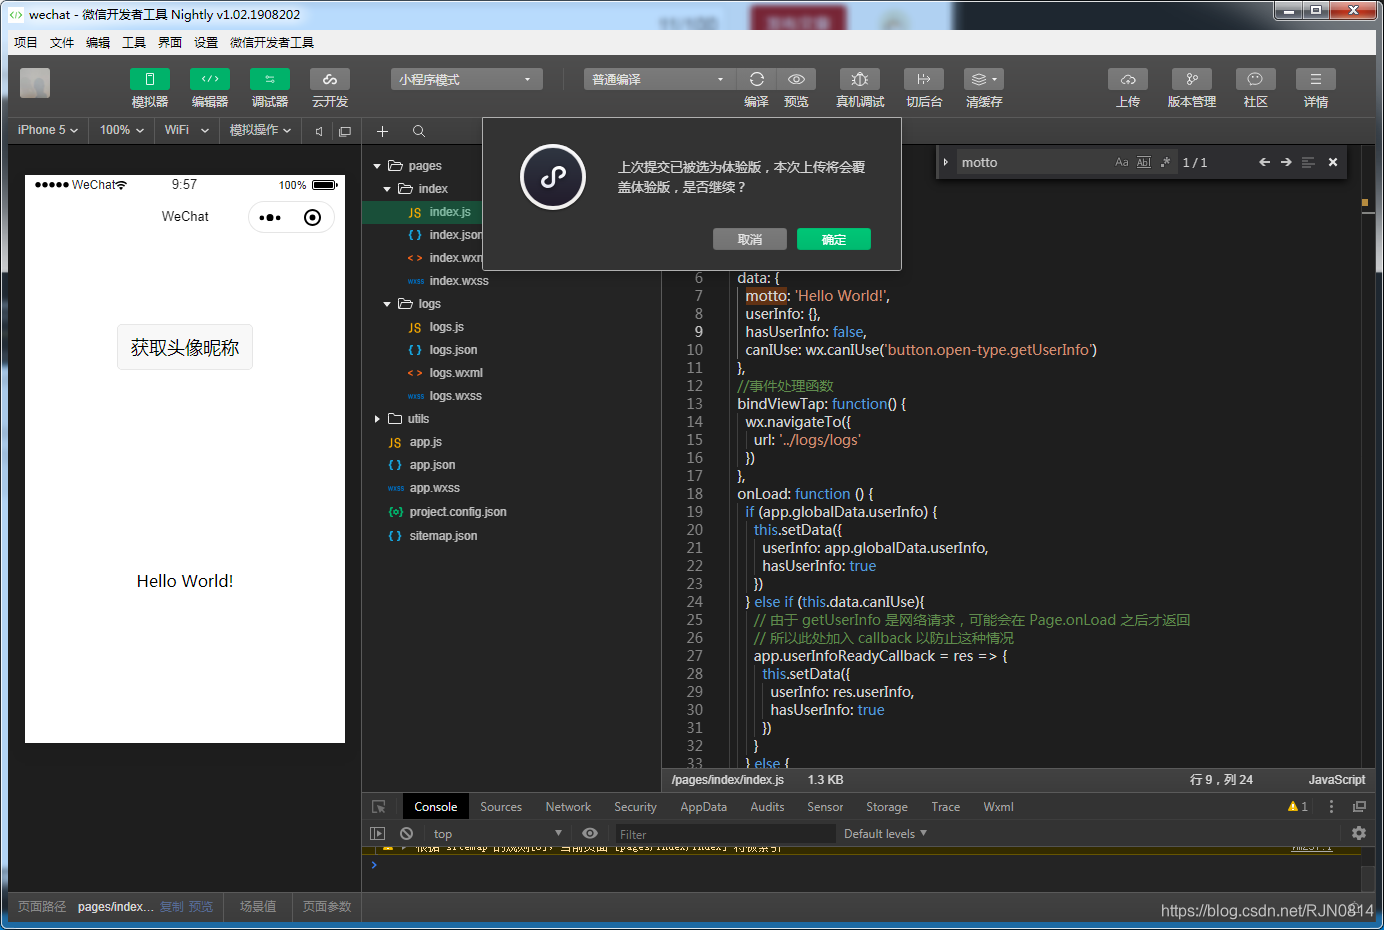Open the WiFi network dropdown
The width and height of the screenshot is (1384, 930).
coord(187,130)
